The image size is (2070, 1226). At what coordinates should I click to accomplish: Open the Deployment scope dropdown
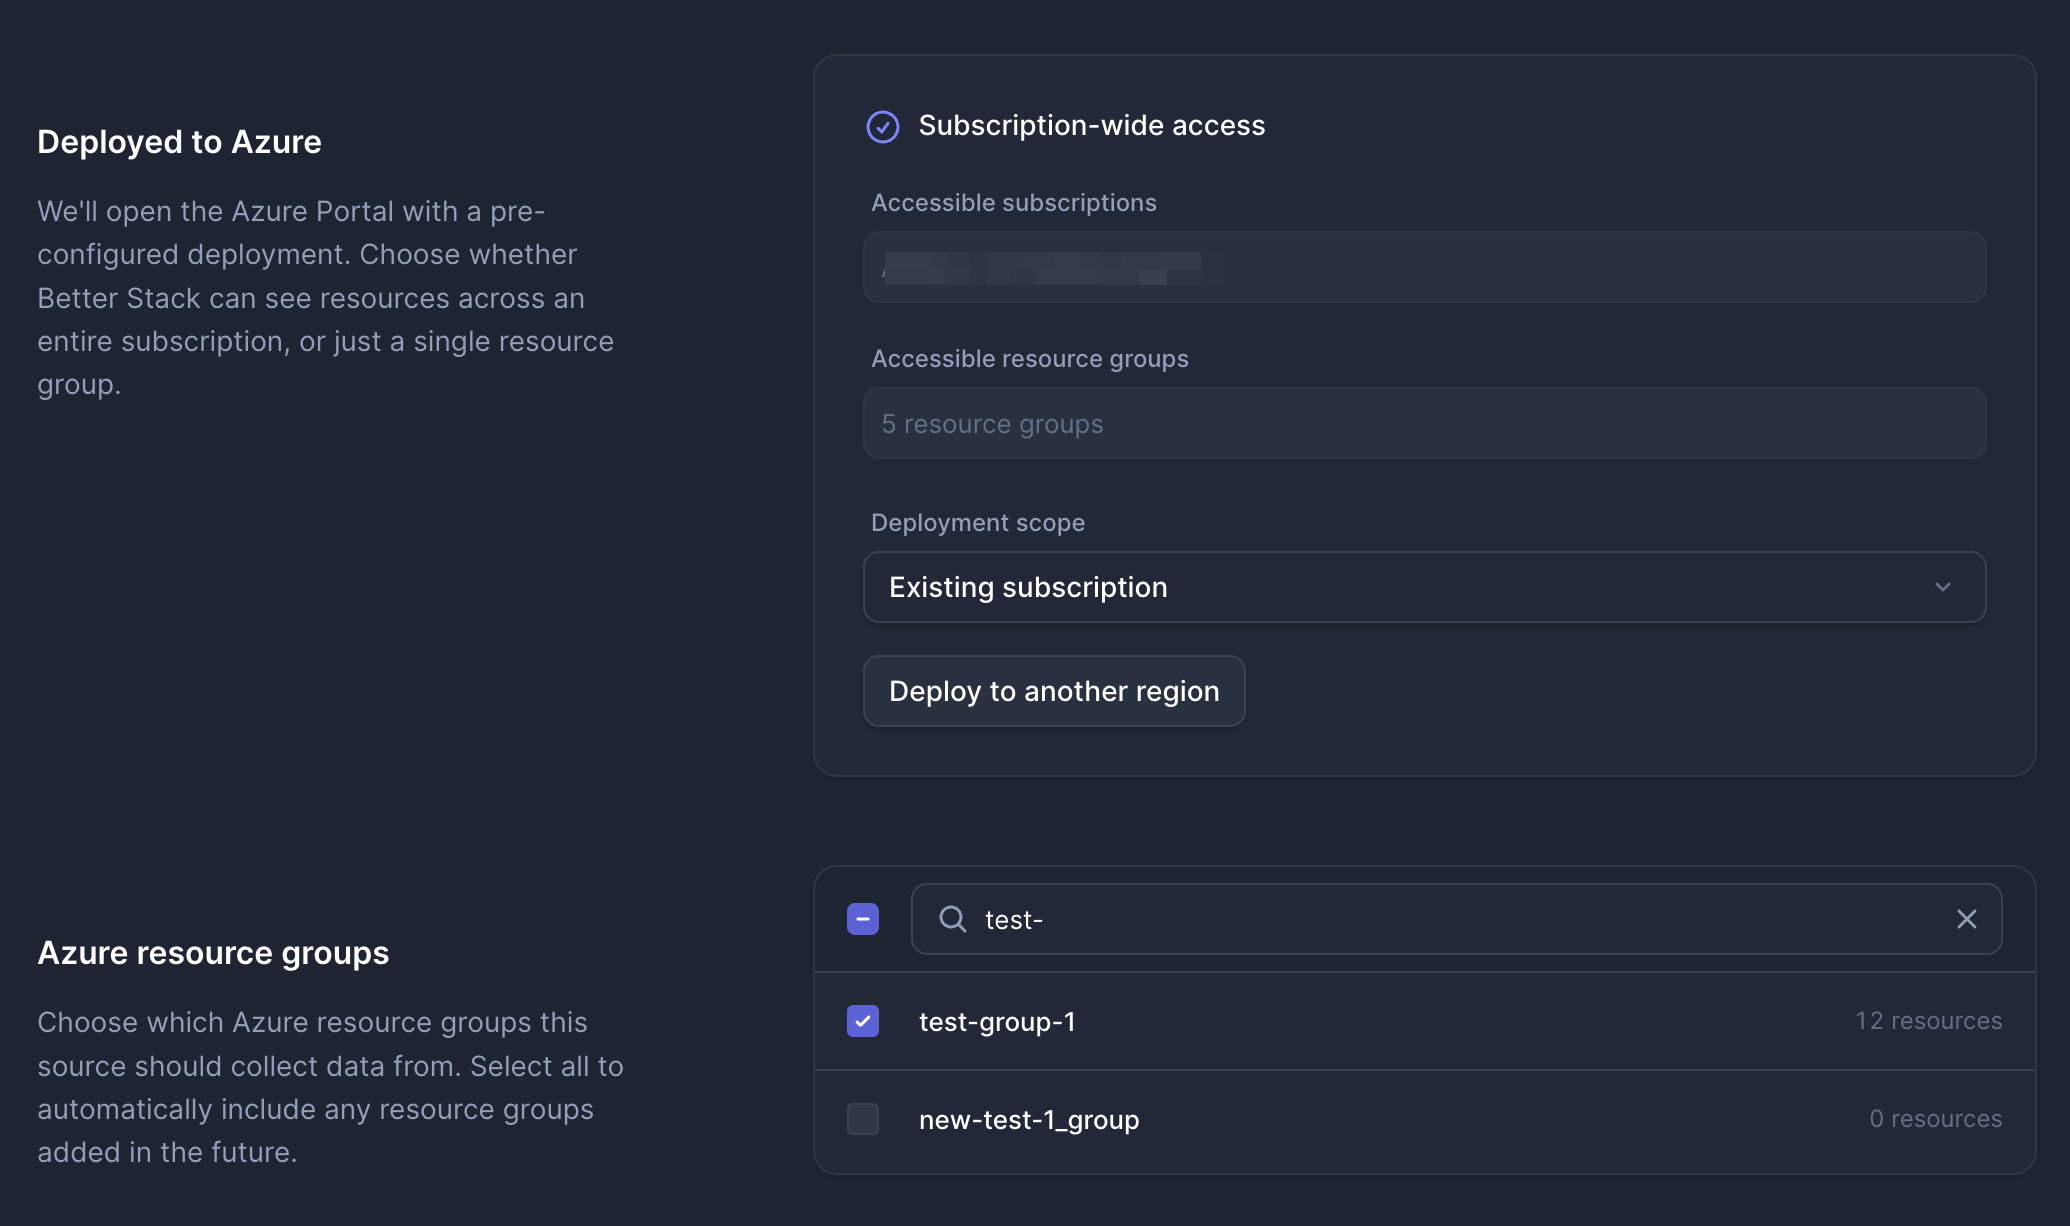(1424, 587)
